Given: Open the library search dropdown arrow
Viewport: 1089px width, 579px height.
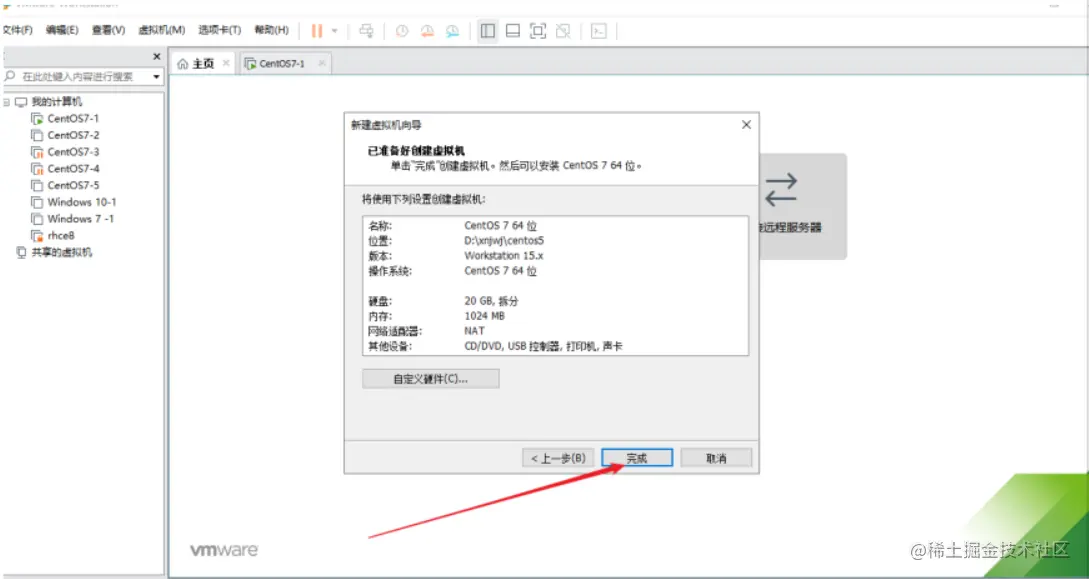Looking at the screenshot, I should 156,76.
